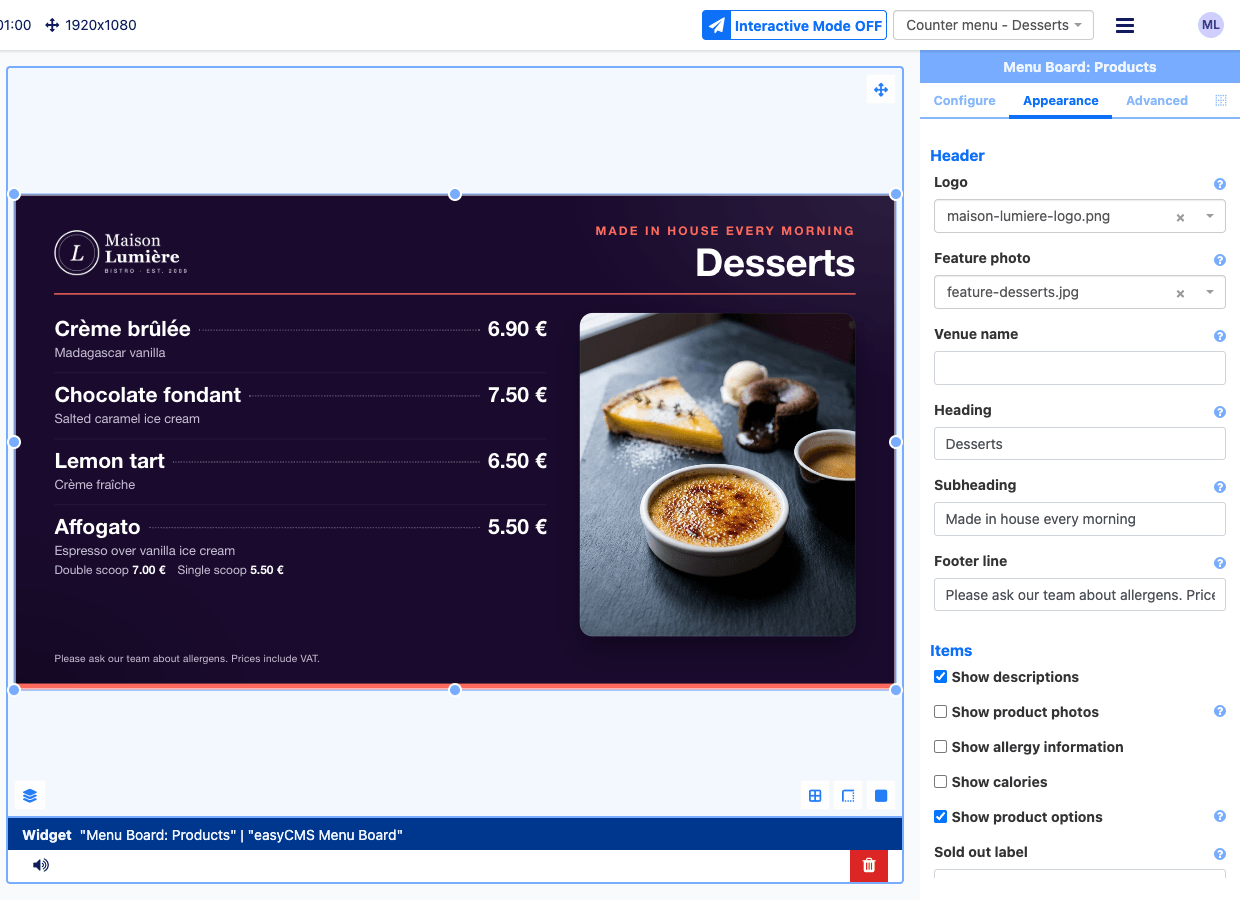
Task: Open help for the Subheading field
Action: click(x=1220, y=487)
